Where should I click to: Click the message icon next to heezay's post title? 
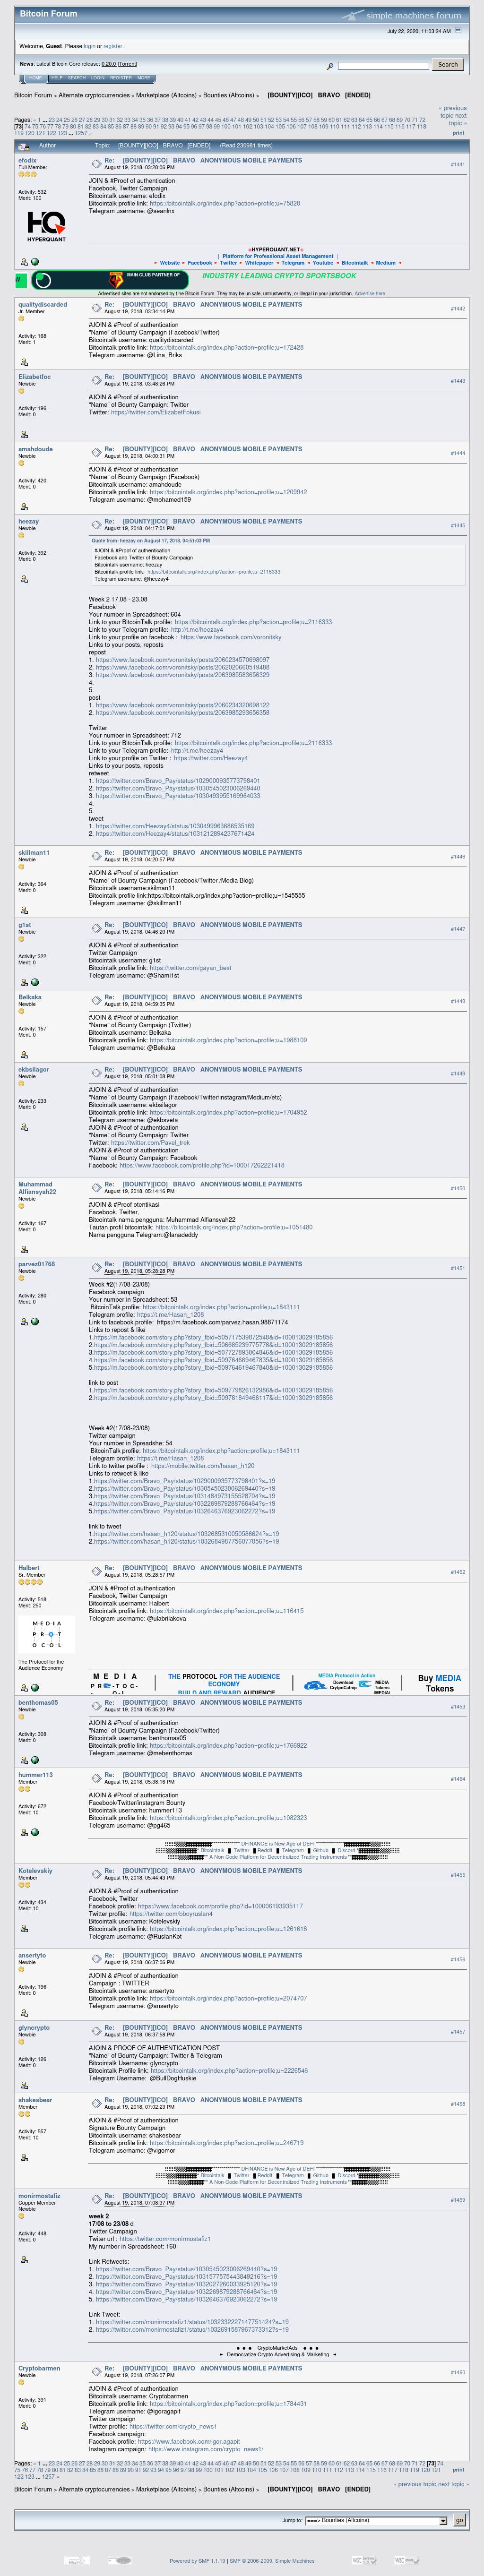(x=96, y=524)
